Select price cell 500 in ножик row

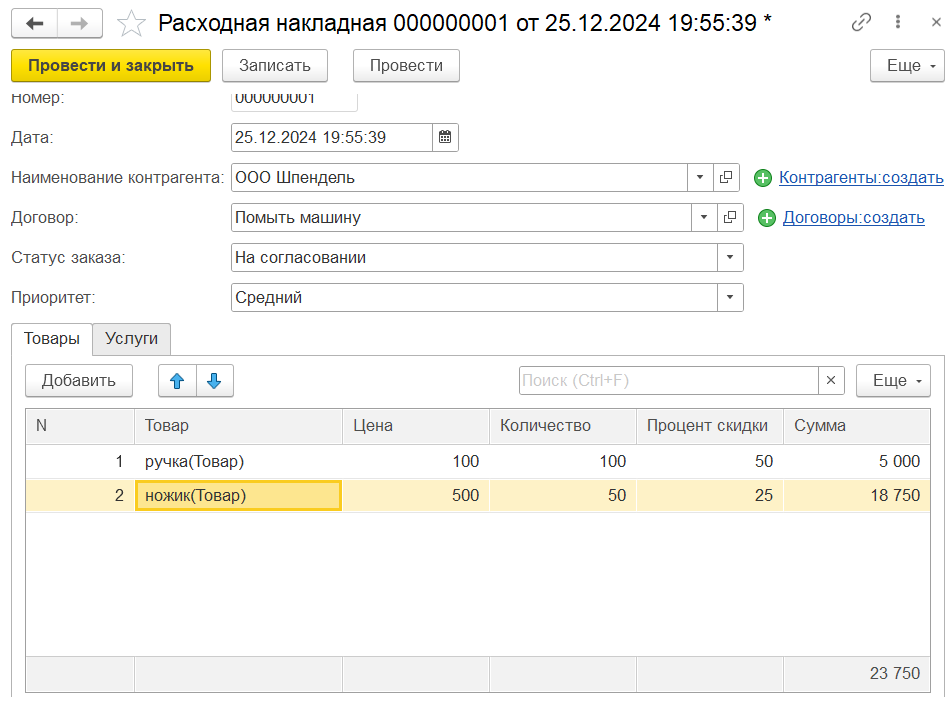pos(416,495)
